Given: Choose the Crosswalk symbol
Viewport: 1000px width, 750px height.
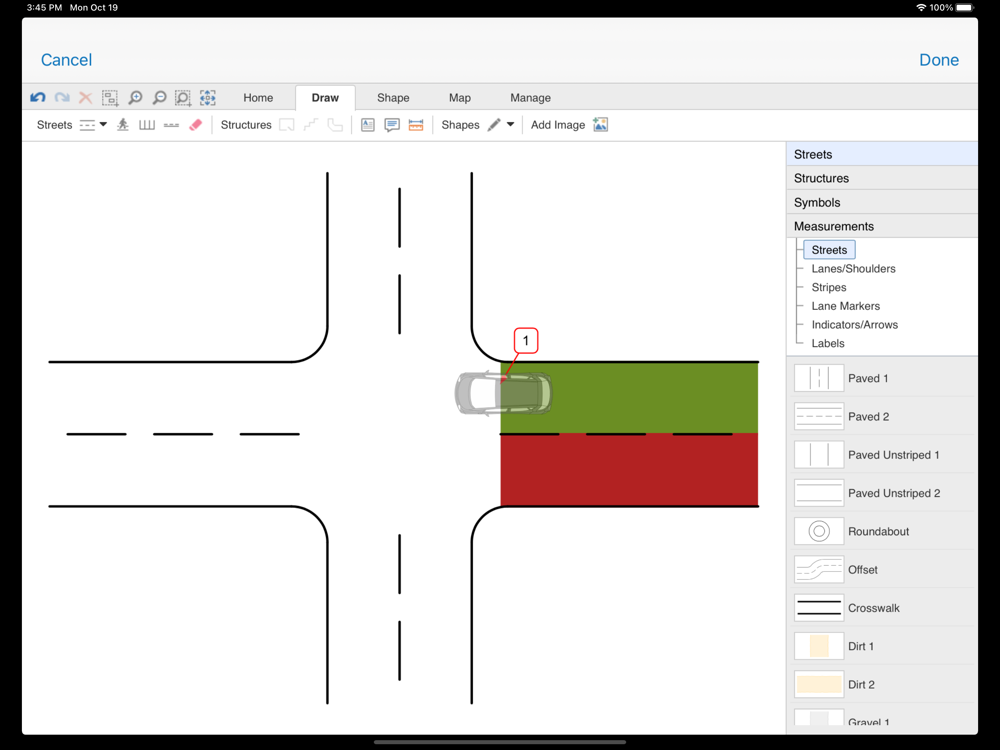Looking at the screenshot, I should (x=819, y=608).
